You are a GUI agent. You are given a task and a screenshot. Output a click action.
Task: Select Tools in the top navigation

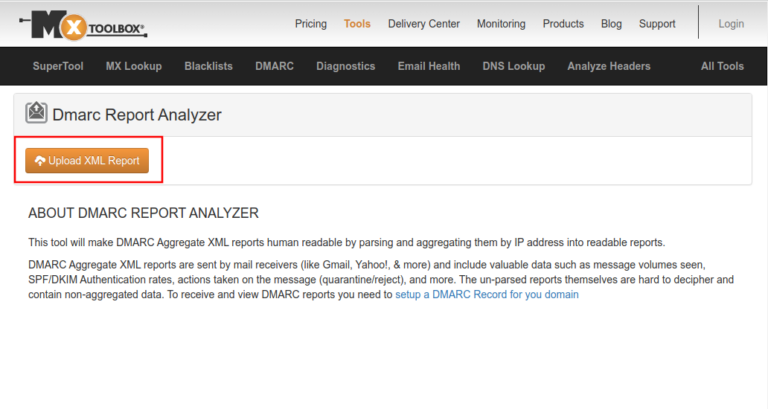(x=357, y=24)
